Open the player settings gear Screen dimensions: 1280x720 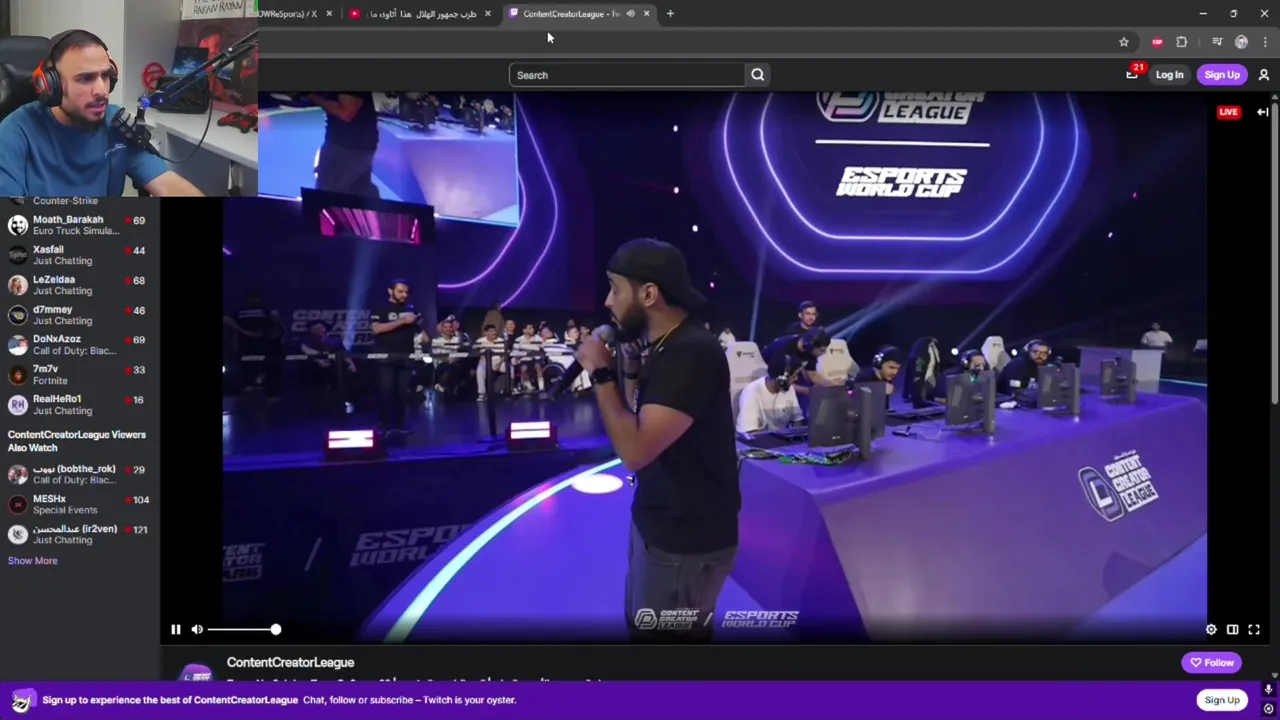[x=1211, y=629]
